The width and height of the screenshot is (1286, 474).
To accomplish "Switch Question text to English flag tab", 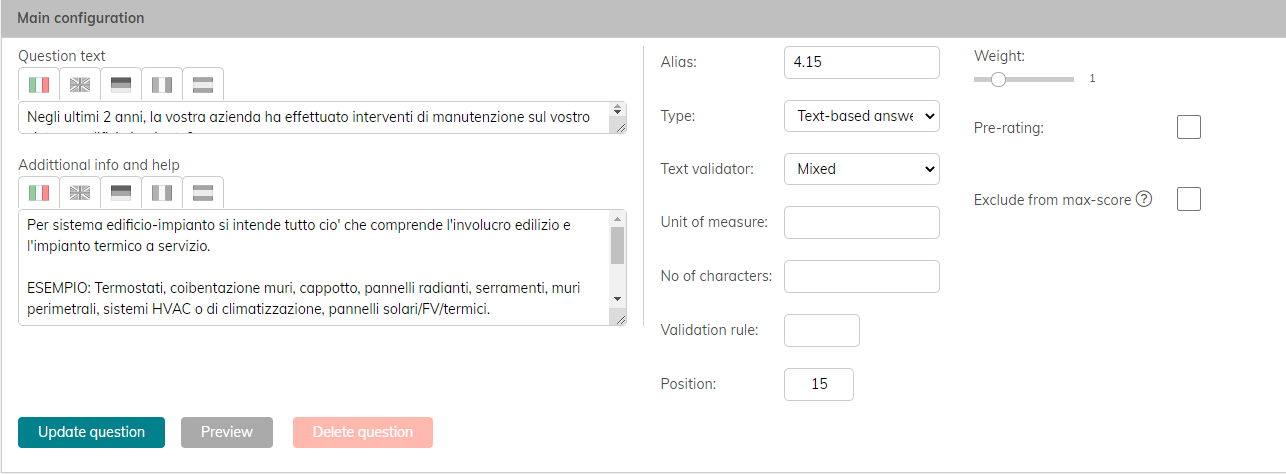I will click(80, 84).
